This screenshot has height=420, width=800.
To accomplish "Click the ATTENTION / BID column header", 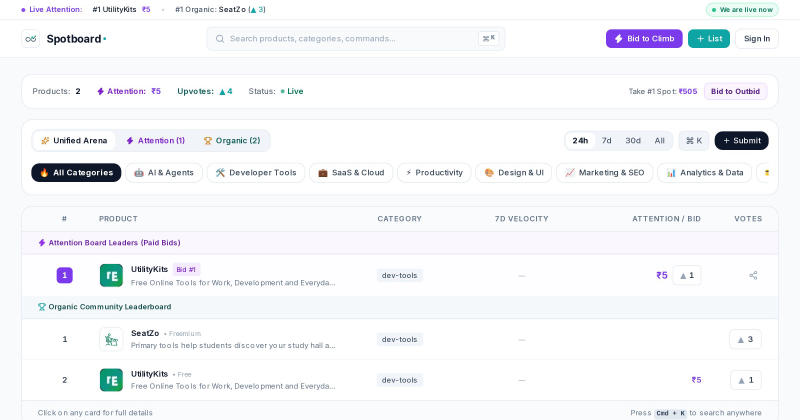I will (x=666, y=219).
